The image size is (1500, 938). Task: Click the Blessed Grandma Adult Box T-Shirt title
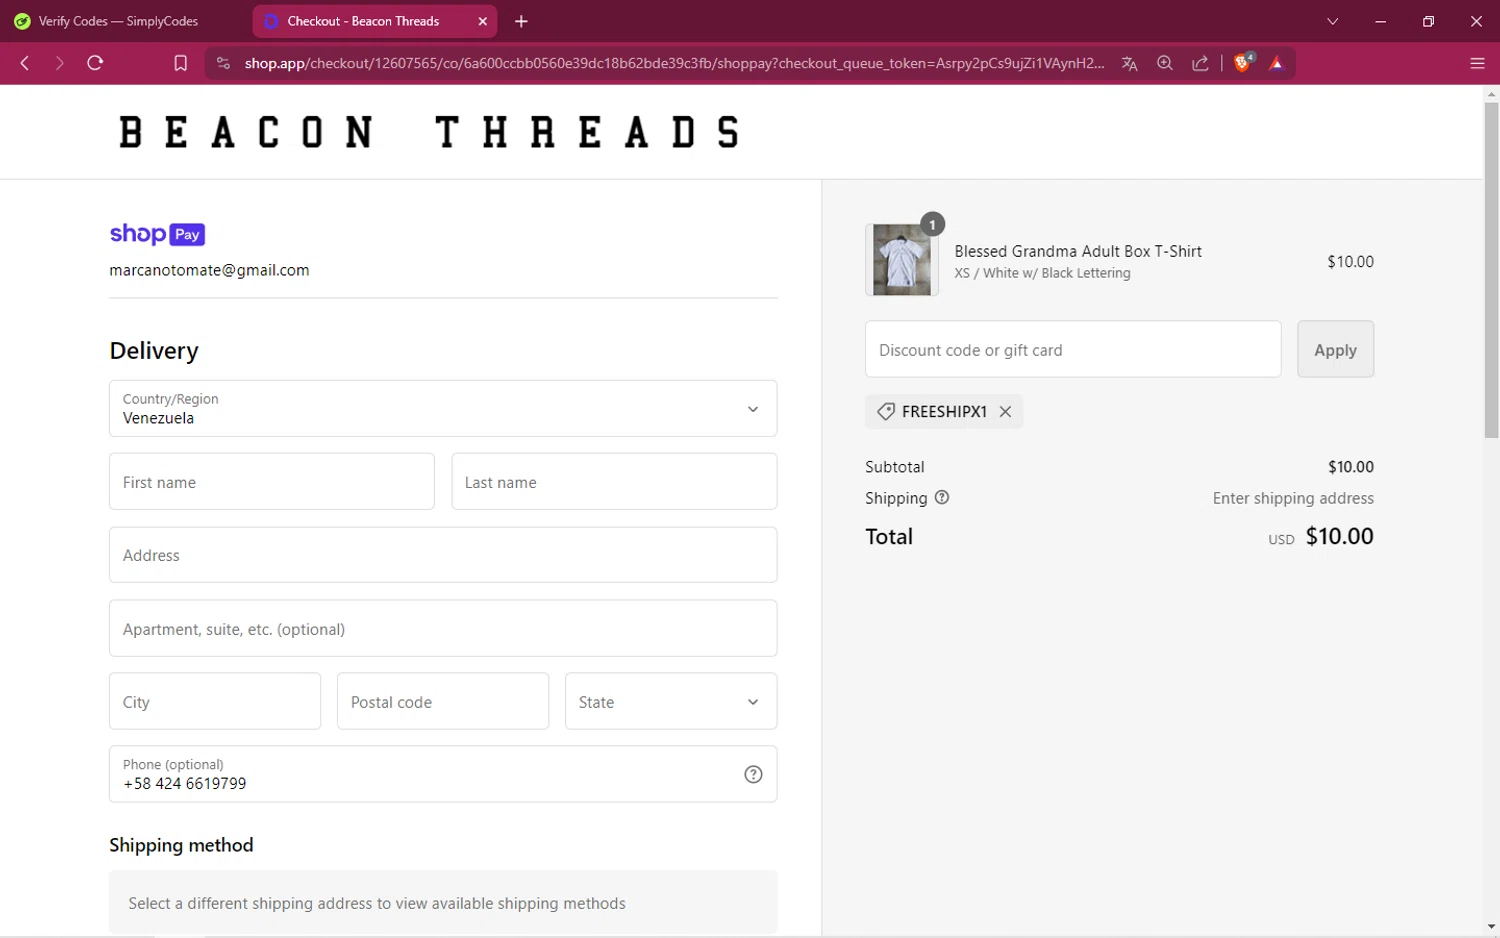[1078, 251]
